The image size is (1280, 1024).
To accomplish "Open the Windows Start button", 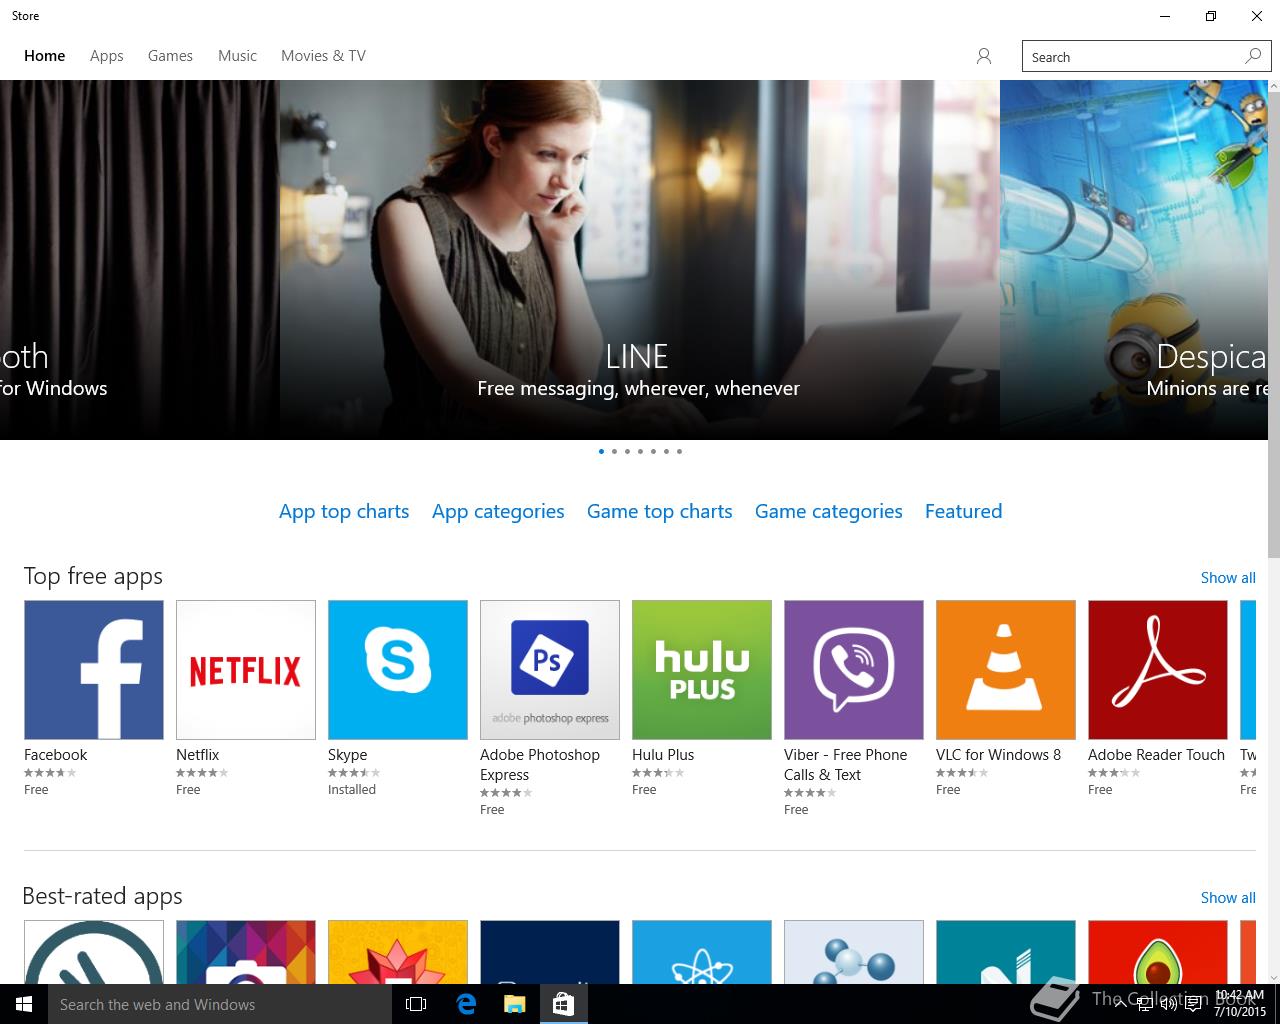I will coord(24,1004).
